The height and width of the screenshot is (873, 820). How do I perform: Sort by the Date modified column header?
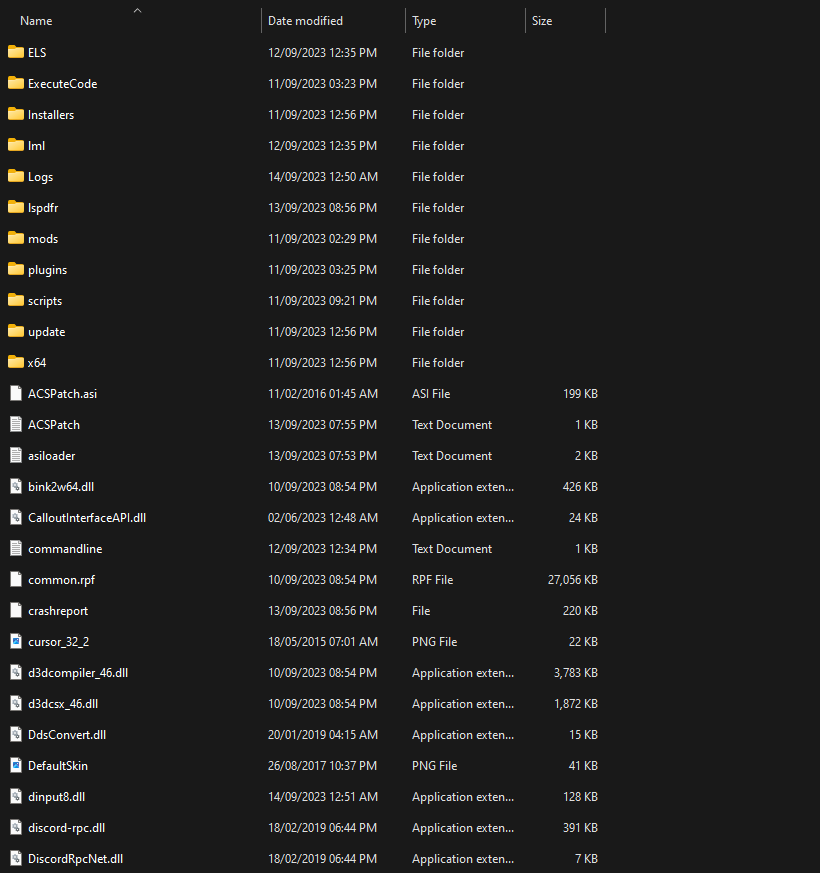tap(305, 21)
